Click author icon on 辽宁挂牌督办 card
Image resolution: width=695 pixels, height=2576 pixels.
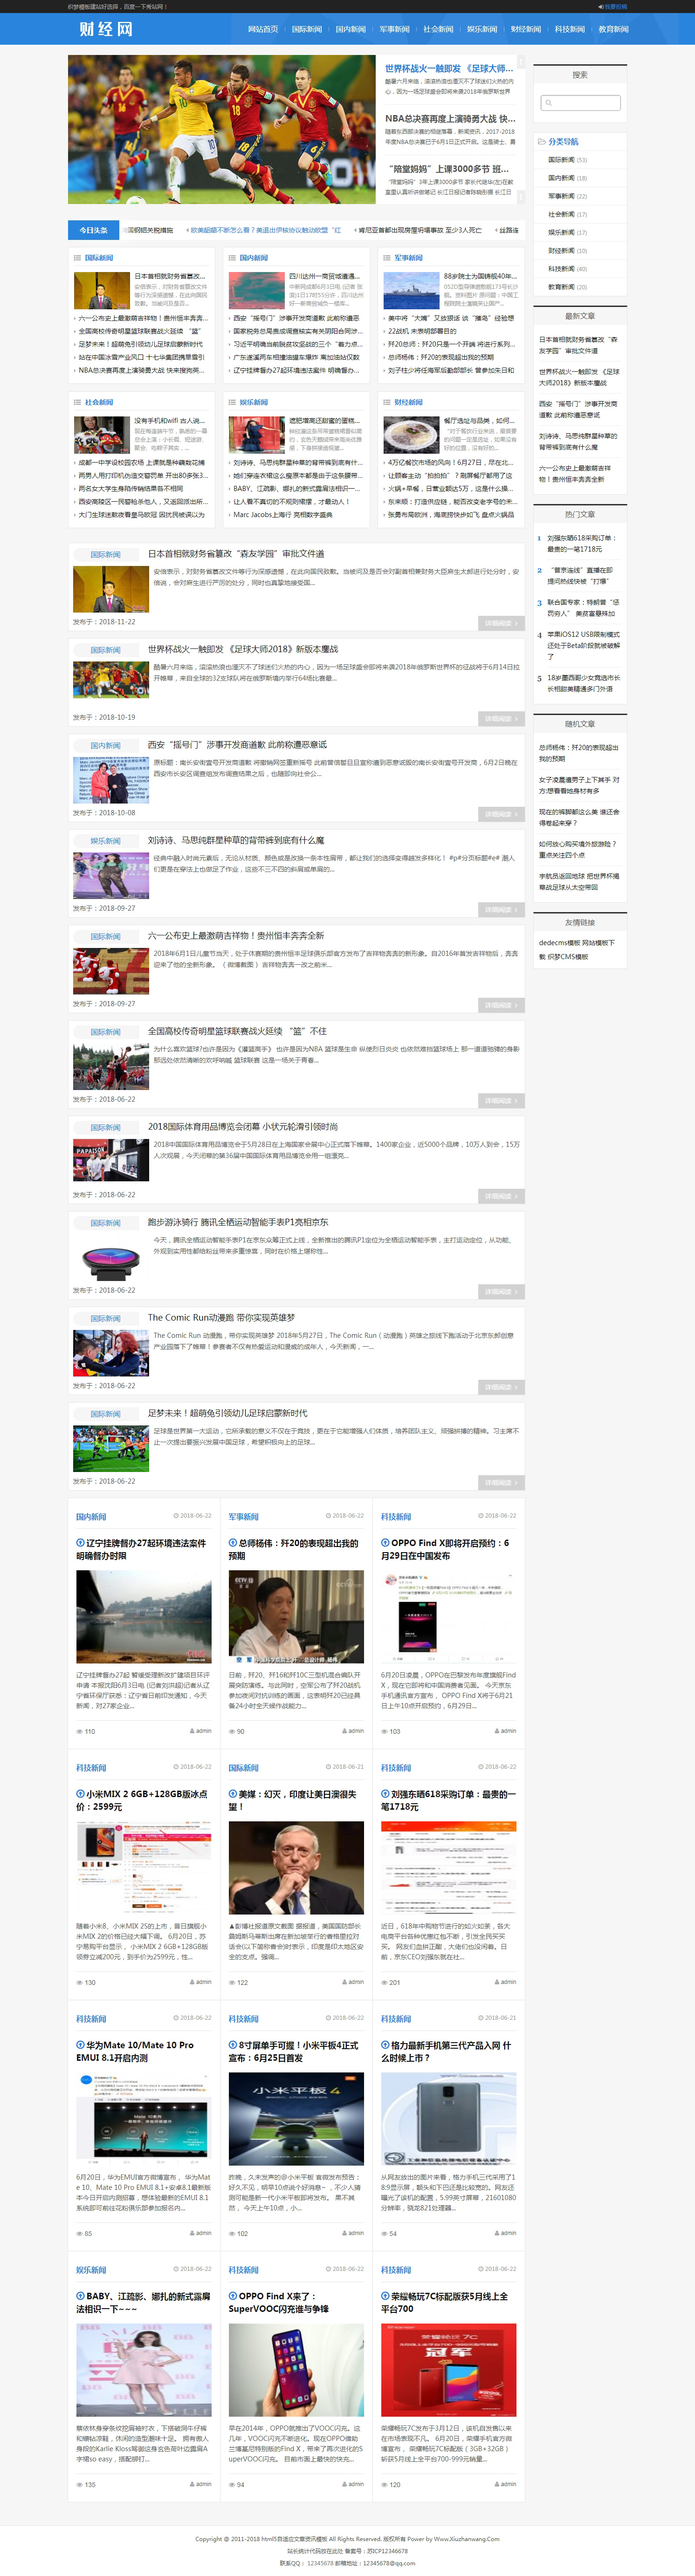coord(192,1730)
